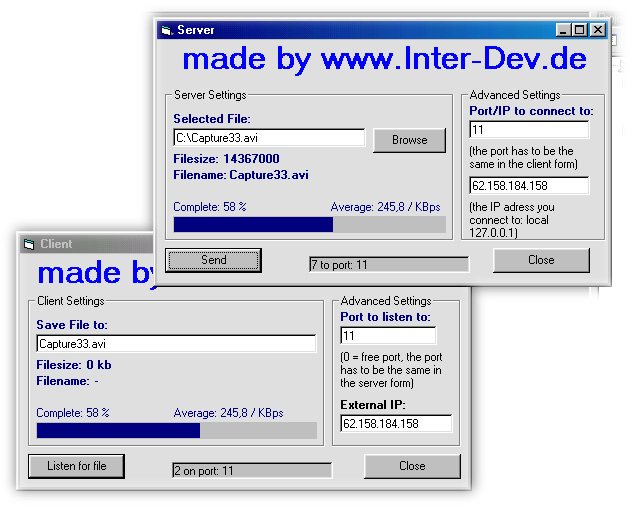
Task: Click the Client transfer progress bar
Action: (177, 431)
